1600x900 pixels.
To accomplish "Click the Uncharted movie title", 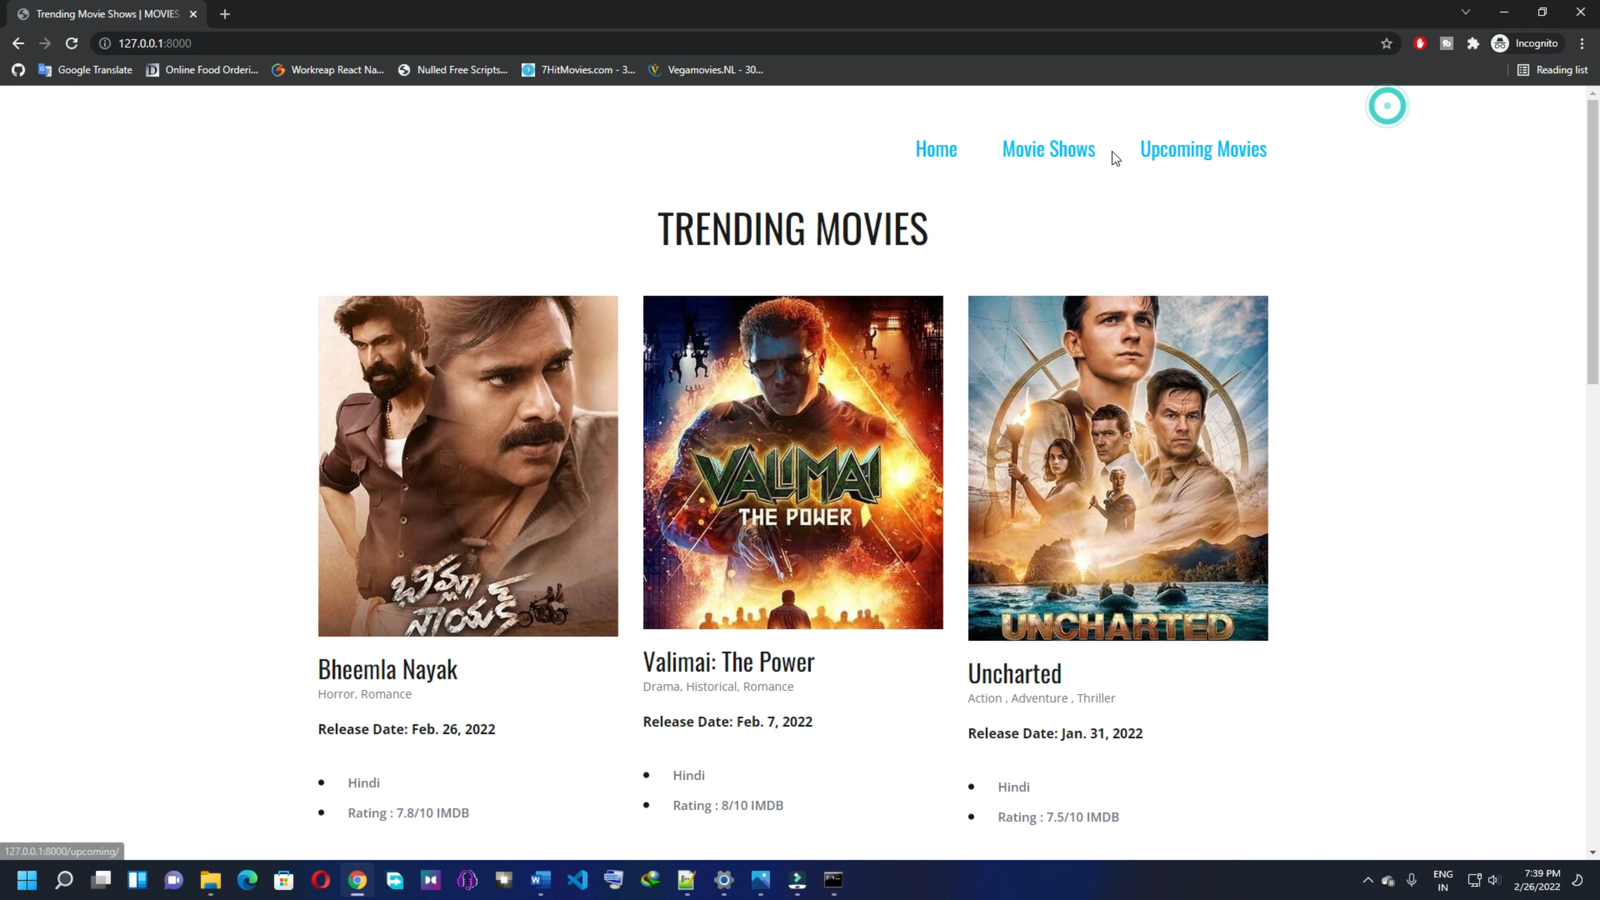I will (x=1015, y=673).
